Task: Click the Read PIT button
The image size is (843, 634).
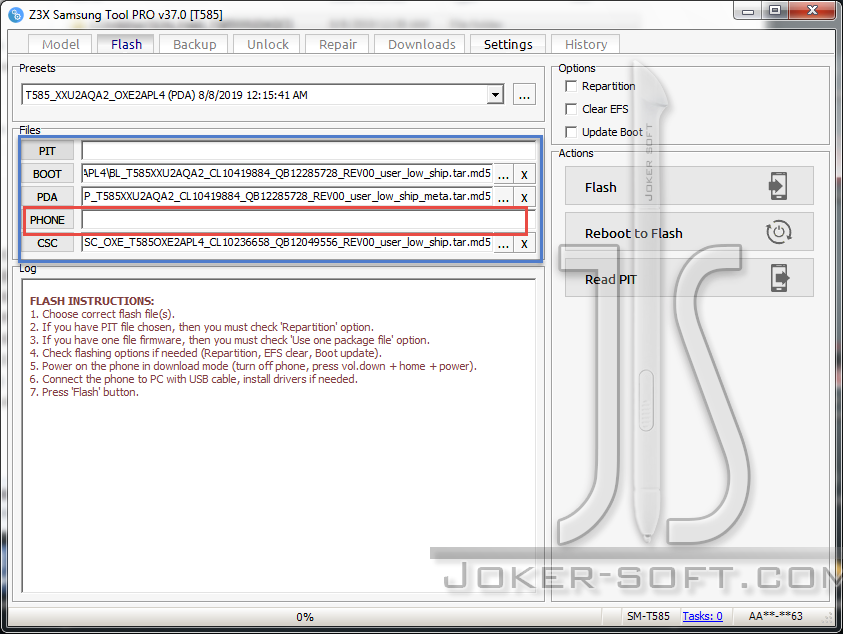Action: coord(689,278)
